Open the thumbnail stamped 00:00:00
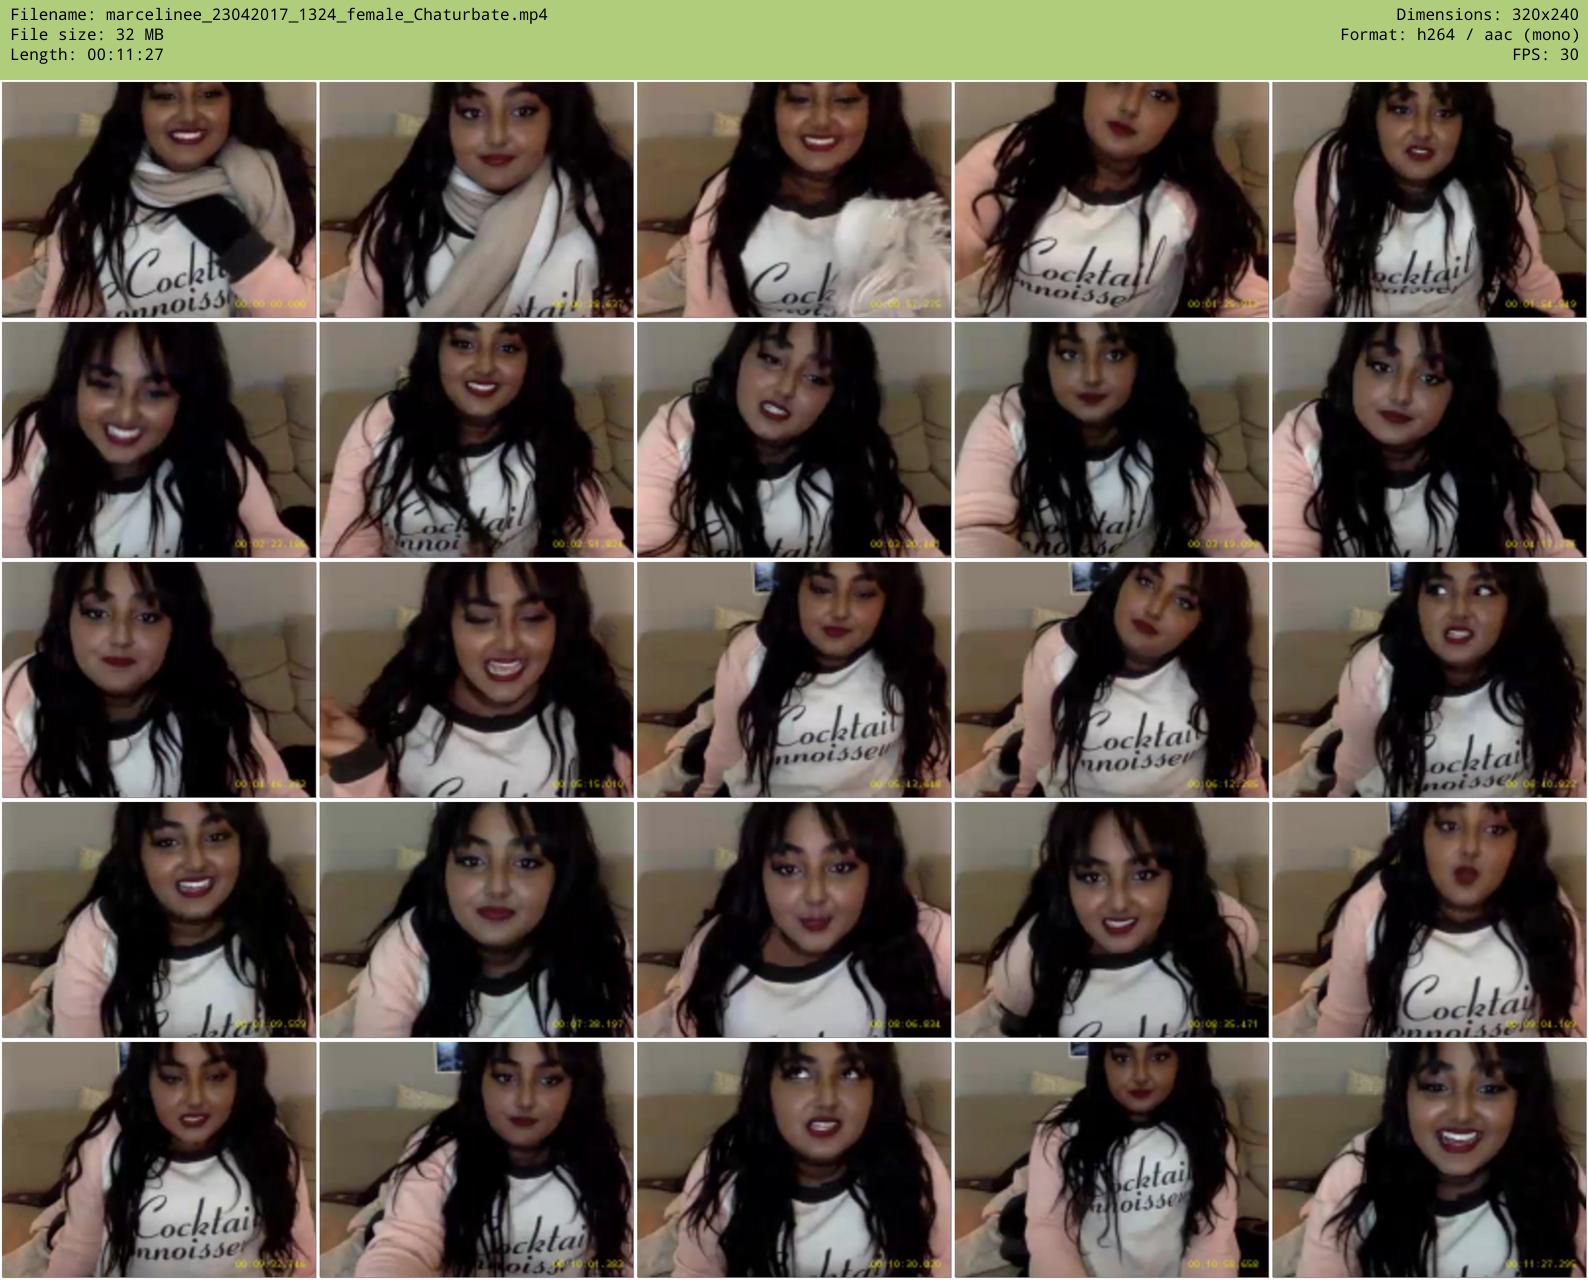The width and height of the screenshot is (1588, 1280). (159, 200)
